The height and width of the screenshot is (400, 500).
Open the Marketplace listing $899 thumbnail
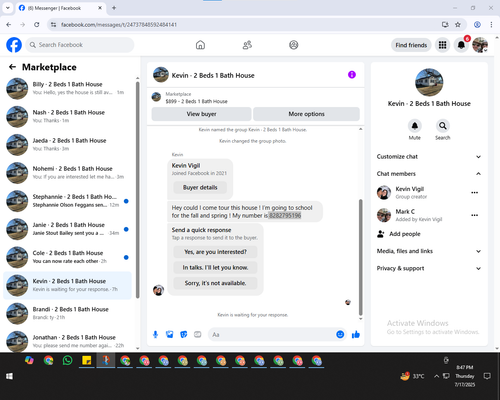[156, 97]
